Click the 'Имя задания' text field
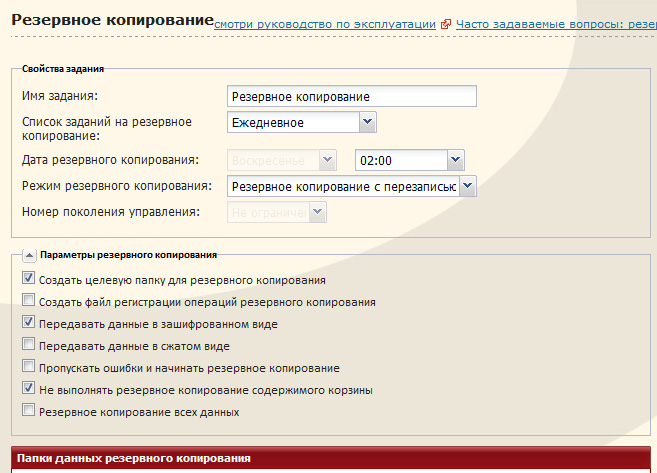This screenshot has height=473, width=657. click(352, 96)
